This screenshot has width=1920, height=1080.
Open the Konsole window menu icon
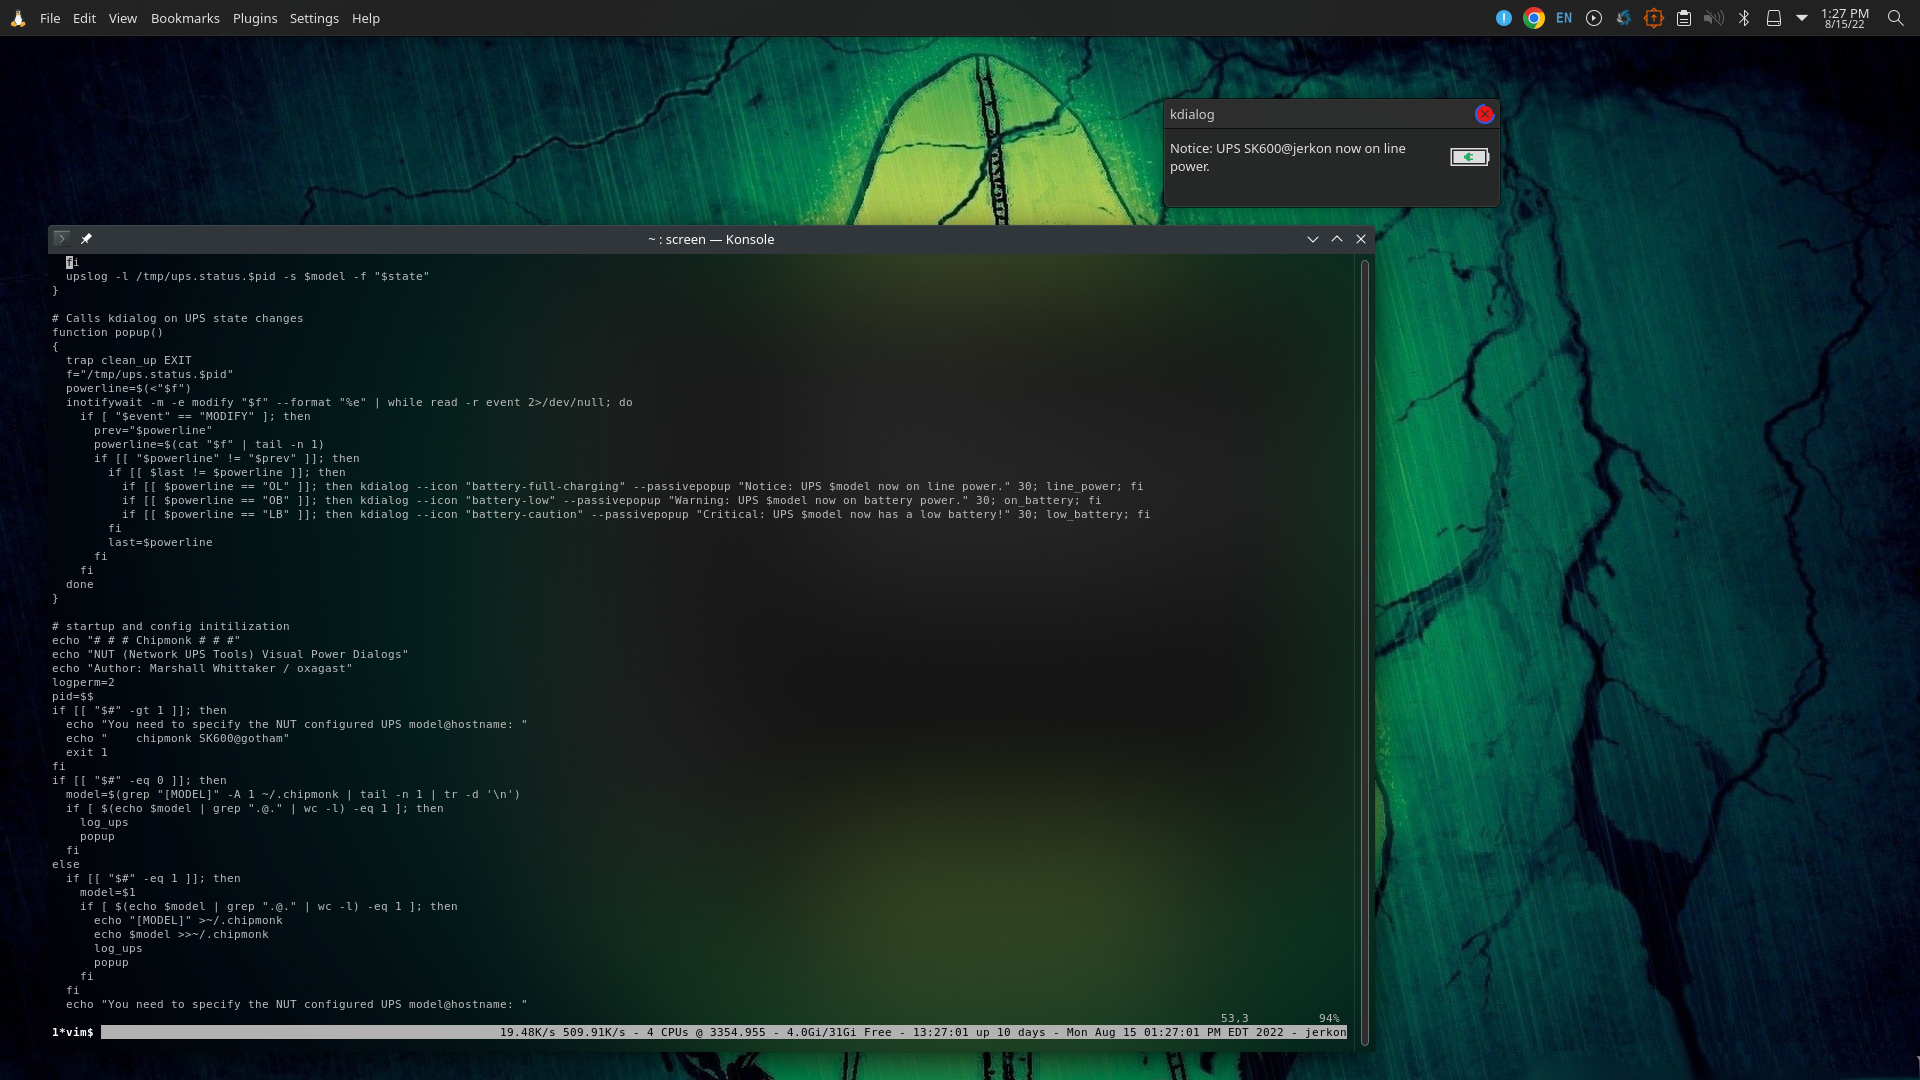pyautogui.click(x=61, y=239)
